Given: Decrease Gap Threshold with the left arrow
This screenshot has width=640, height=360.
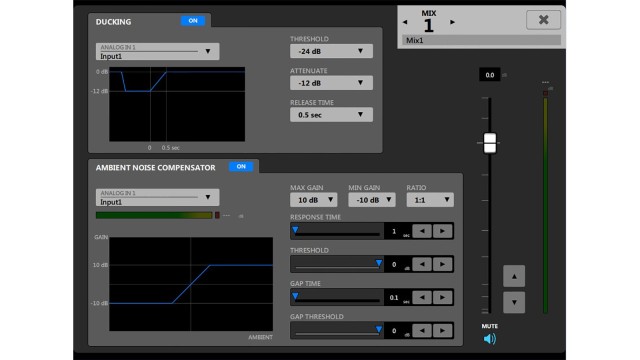Looking at the screenshot, I should point(422,331).
